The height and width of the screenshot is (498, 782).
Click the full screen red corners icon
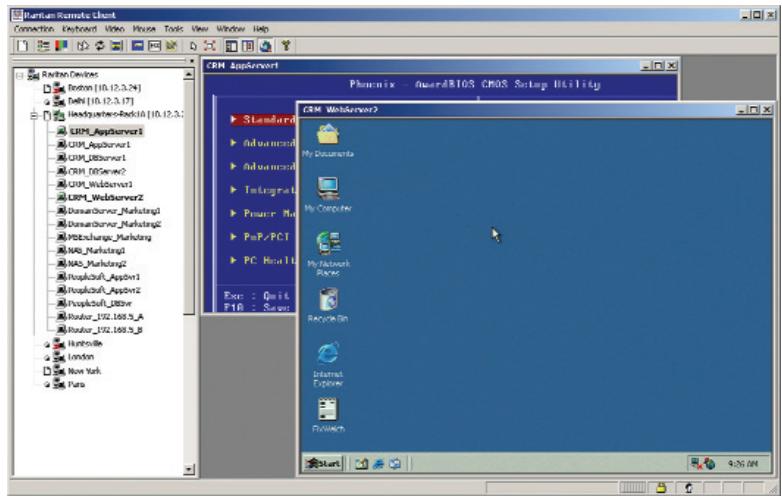tap(210, 46)
